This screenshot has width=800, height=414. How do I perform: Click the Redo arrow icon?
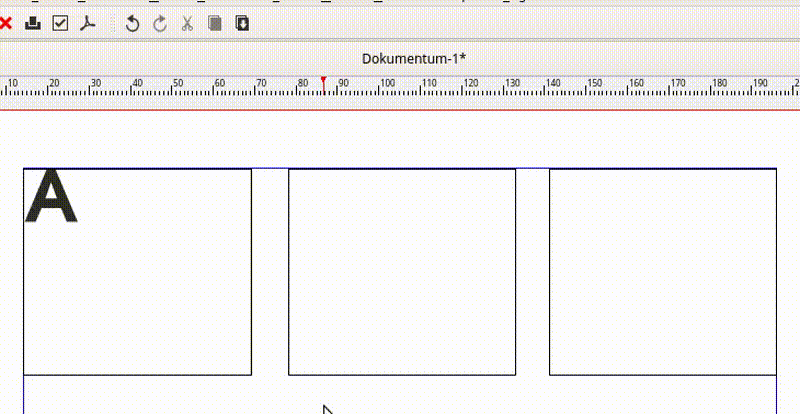pyautogui.click(x=159, y=23)
